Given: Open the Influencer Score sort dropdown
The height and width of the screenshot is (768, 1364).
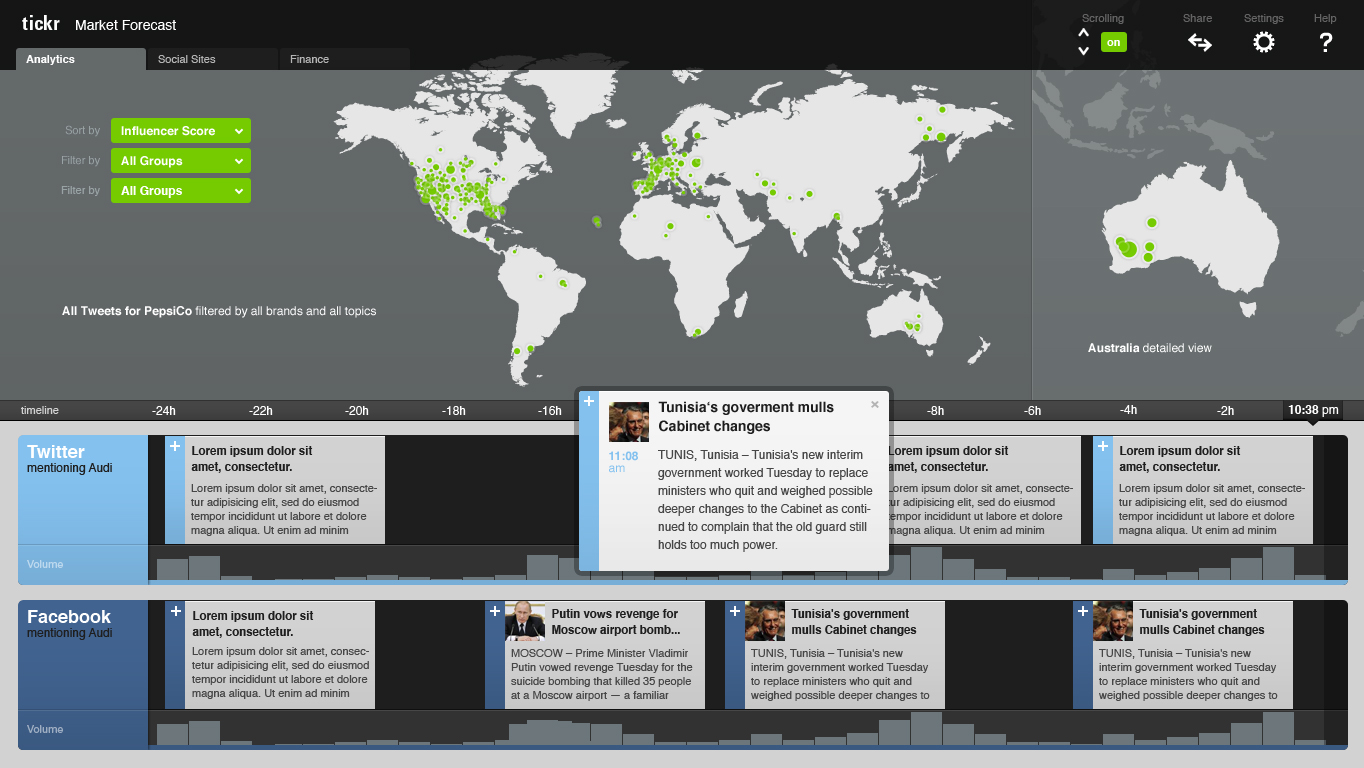Looking at the screenshot, I should point(181,131).
